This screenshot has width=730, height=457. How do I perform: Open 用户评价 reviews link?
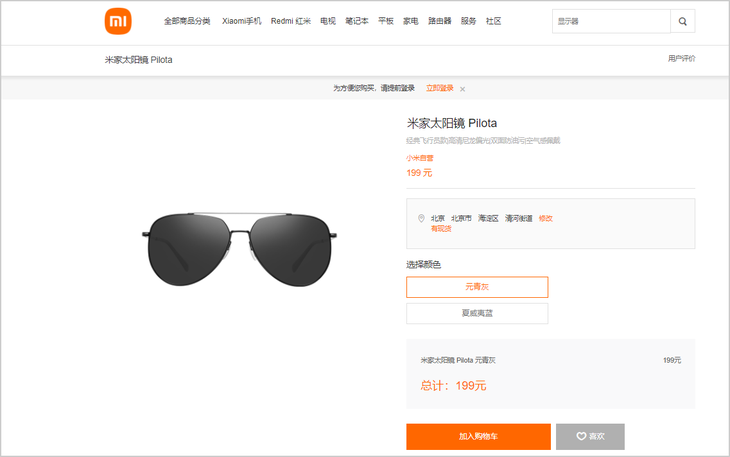[x=681, y=58]
